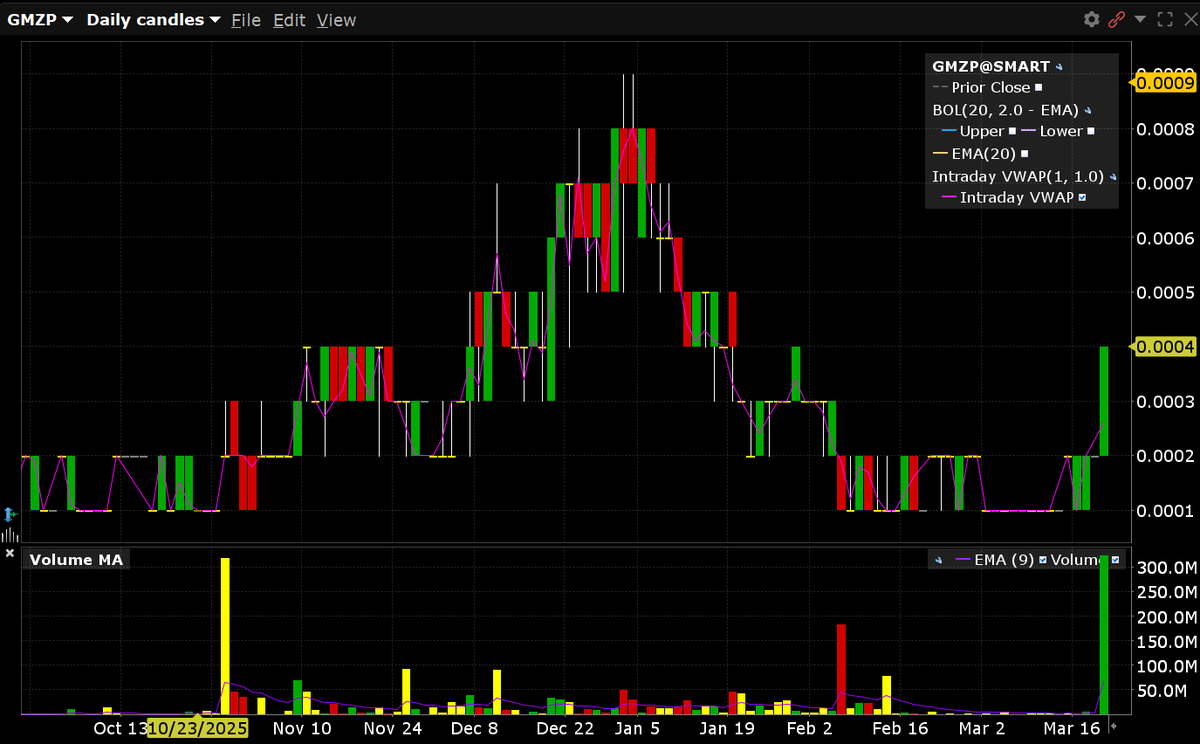Click the GMZP@SMART legend title
Image resolution: width=1200 pixels, height=744 pixels.
coord(991,67)
